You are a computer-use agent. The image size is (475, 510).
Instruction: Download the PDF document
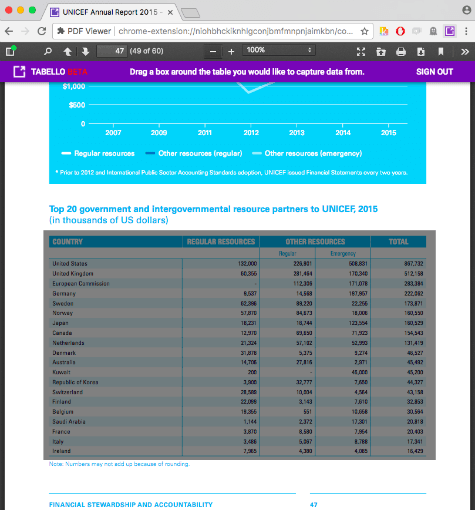[x=421, y=52]
